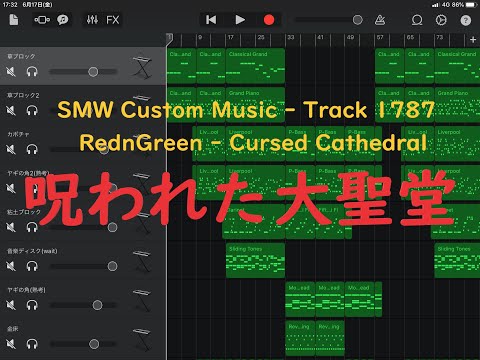480x360 pixels.
Task: Jump to bar 17 ruler marker
Action: tap(231, 37)
